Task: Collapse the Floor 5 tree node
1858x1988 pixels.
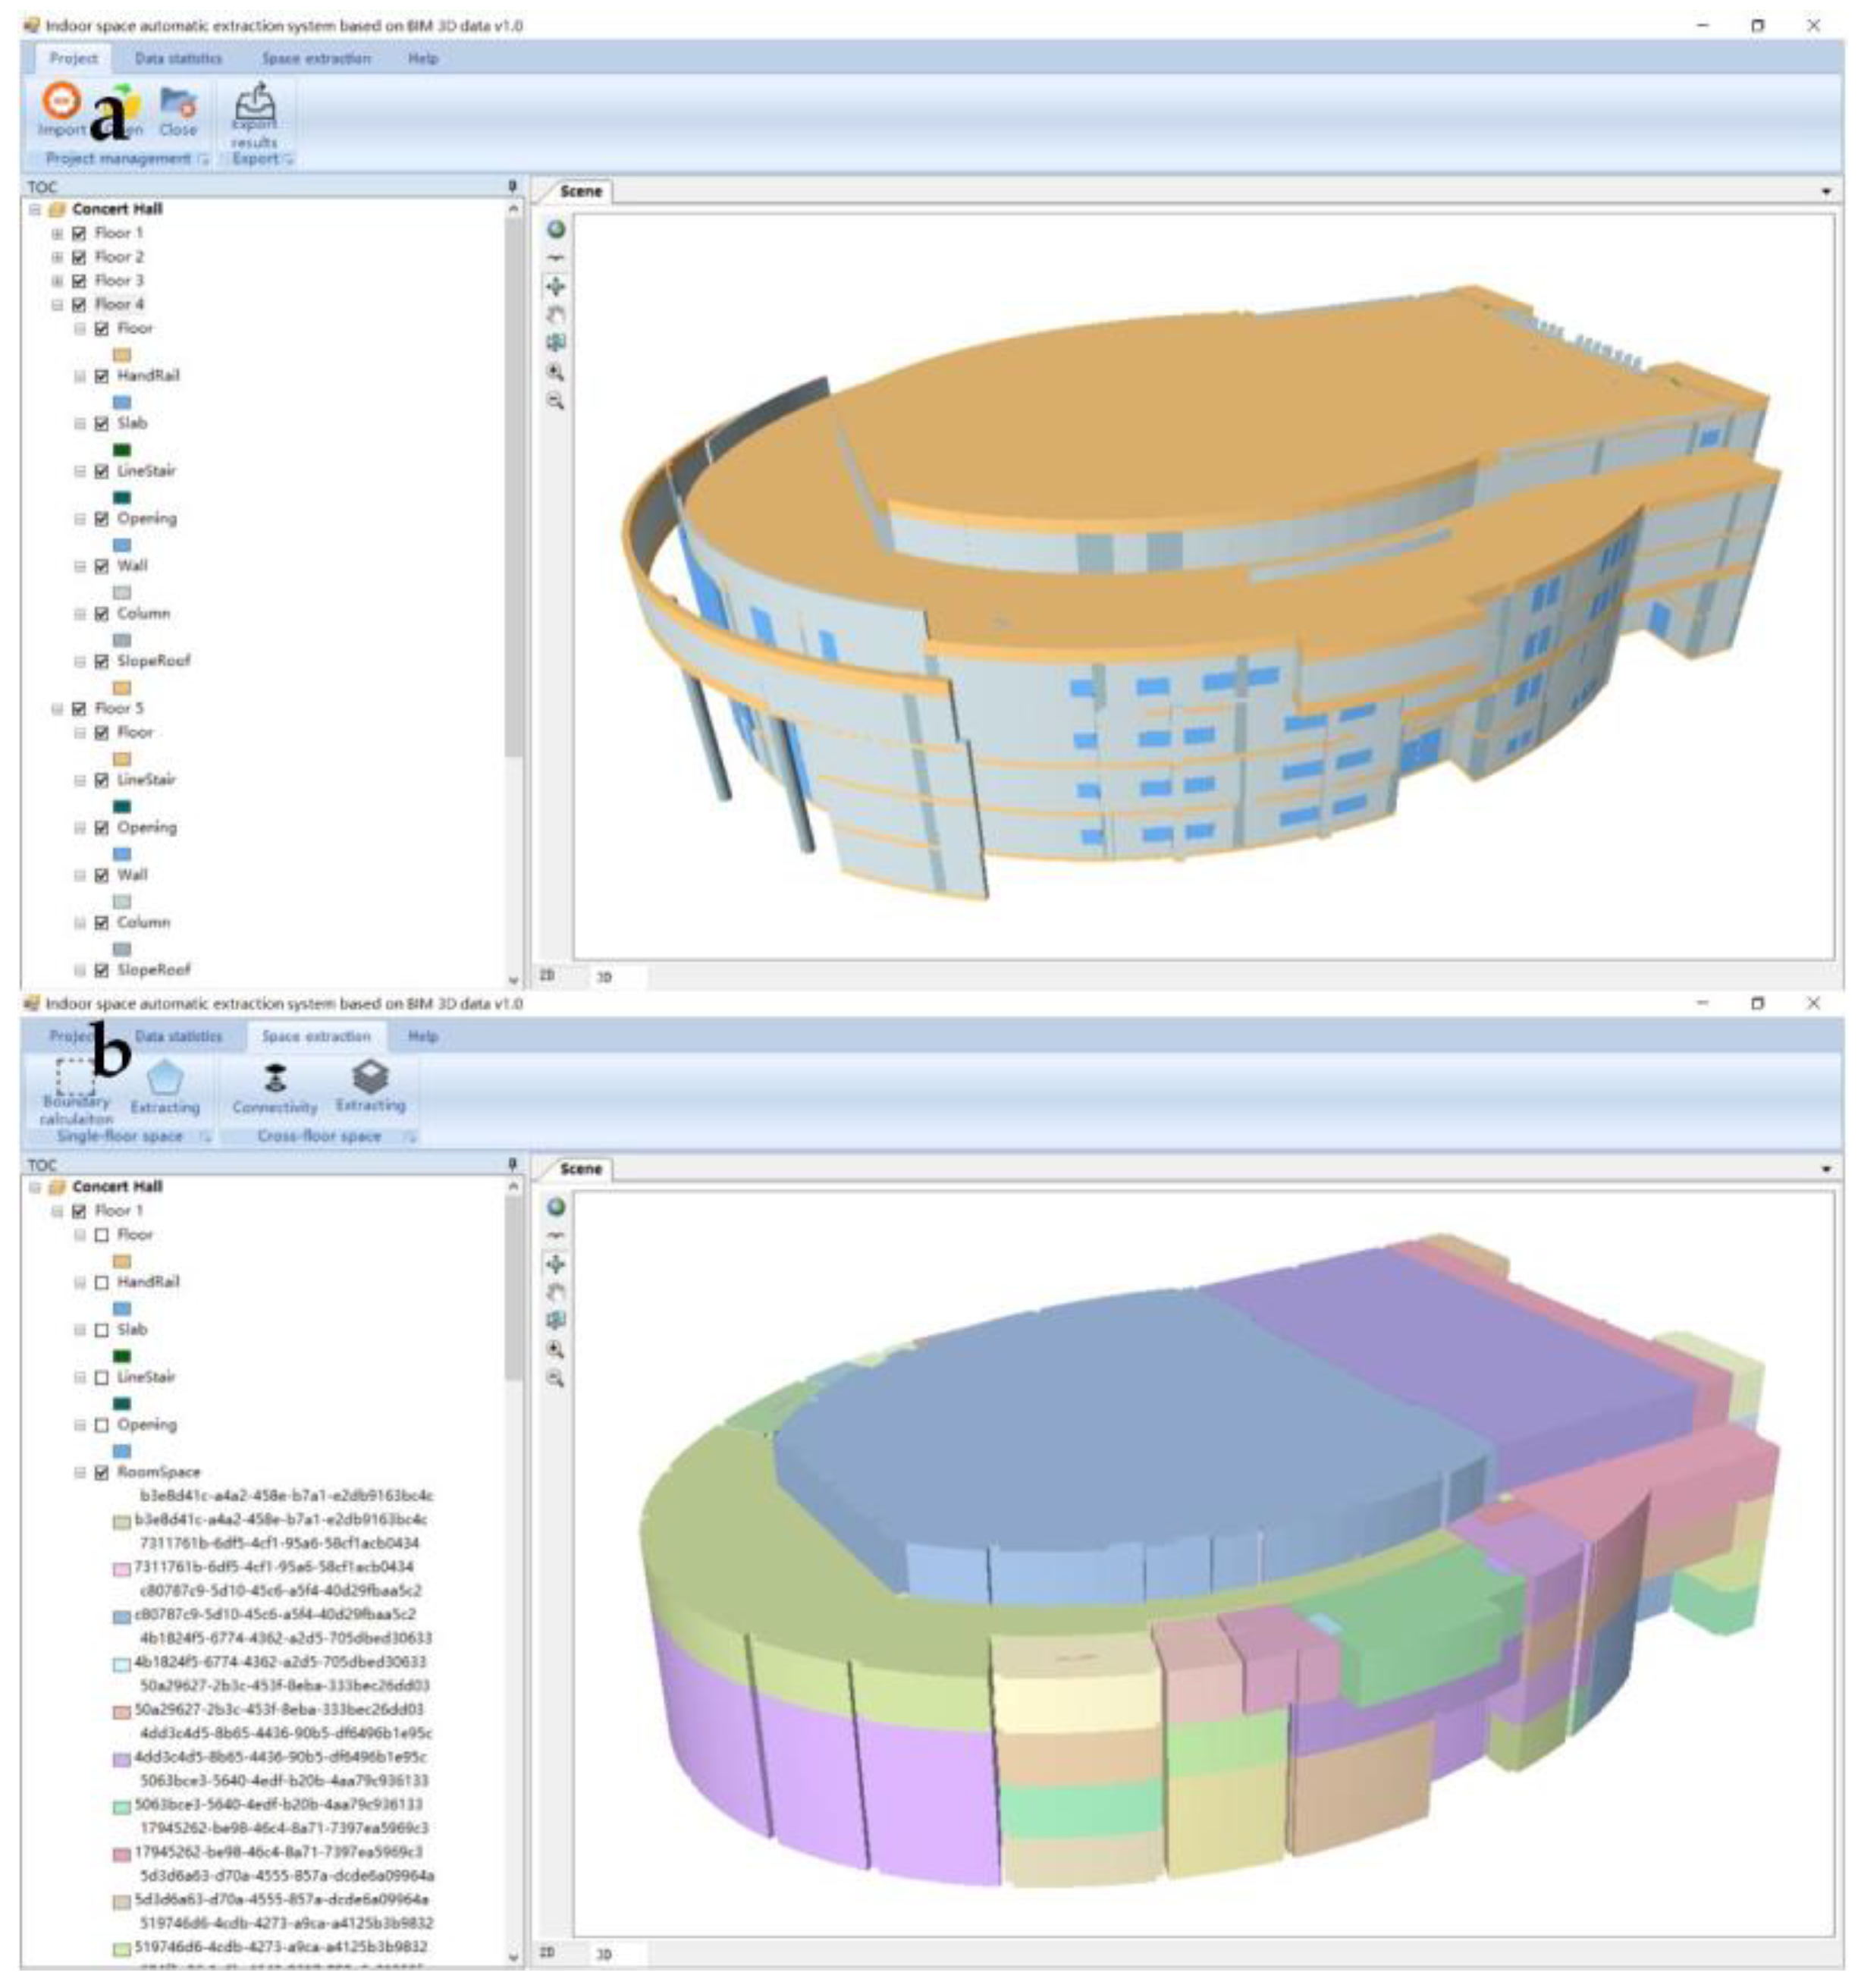Action: click(x=57, y=709)
